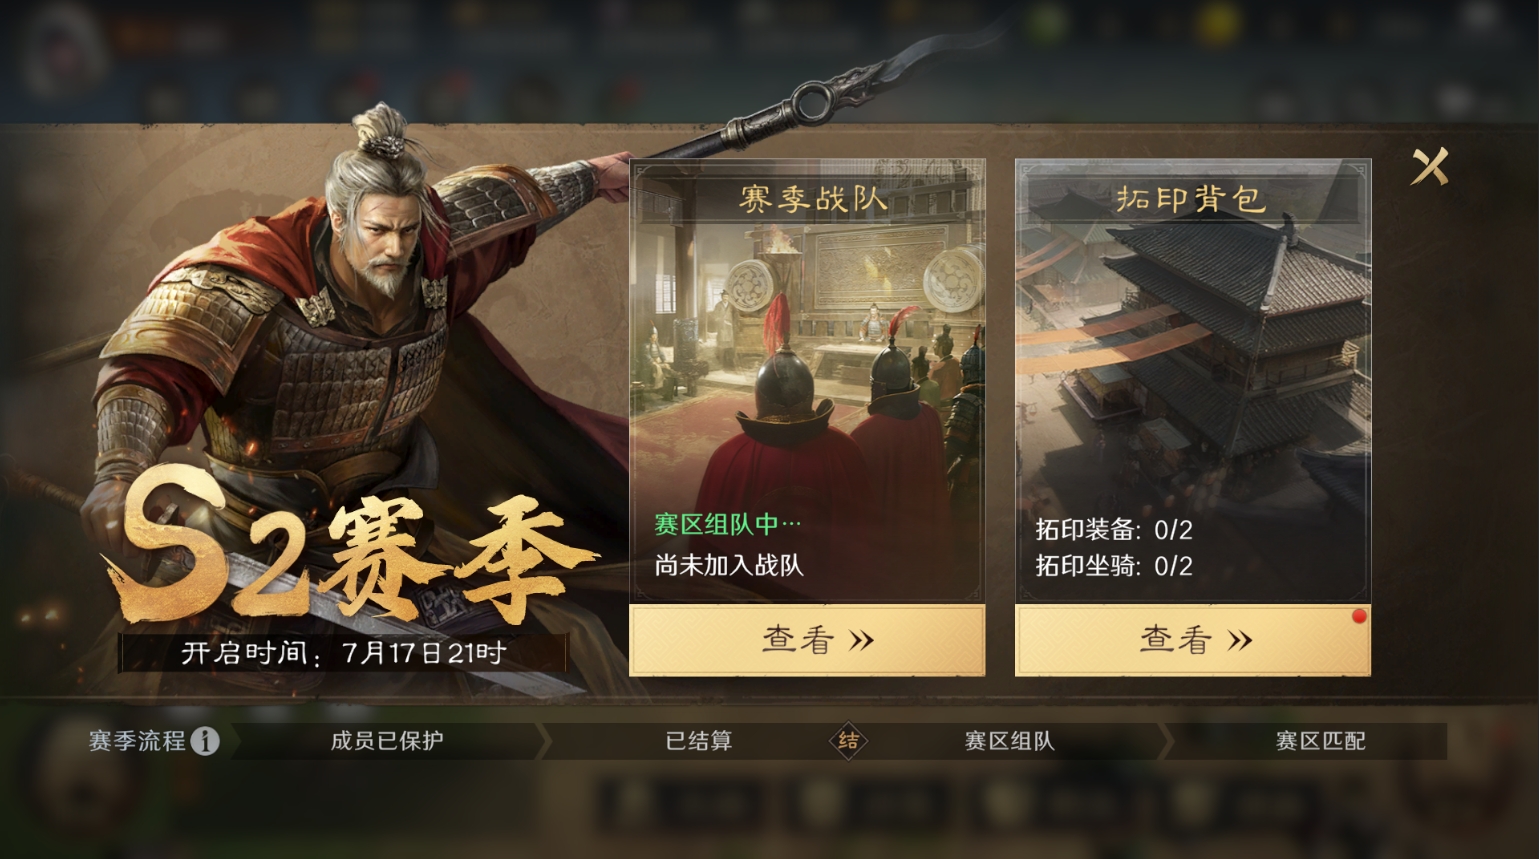Click the 开启时间 7月17日21时 banner
The image size is (1539, 859).
343,654
